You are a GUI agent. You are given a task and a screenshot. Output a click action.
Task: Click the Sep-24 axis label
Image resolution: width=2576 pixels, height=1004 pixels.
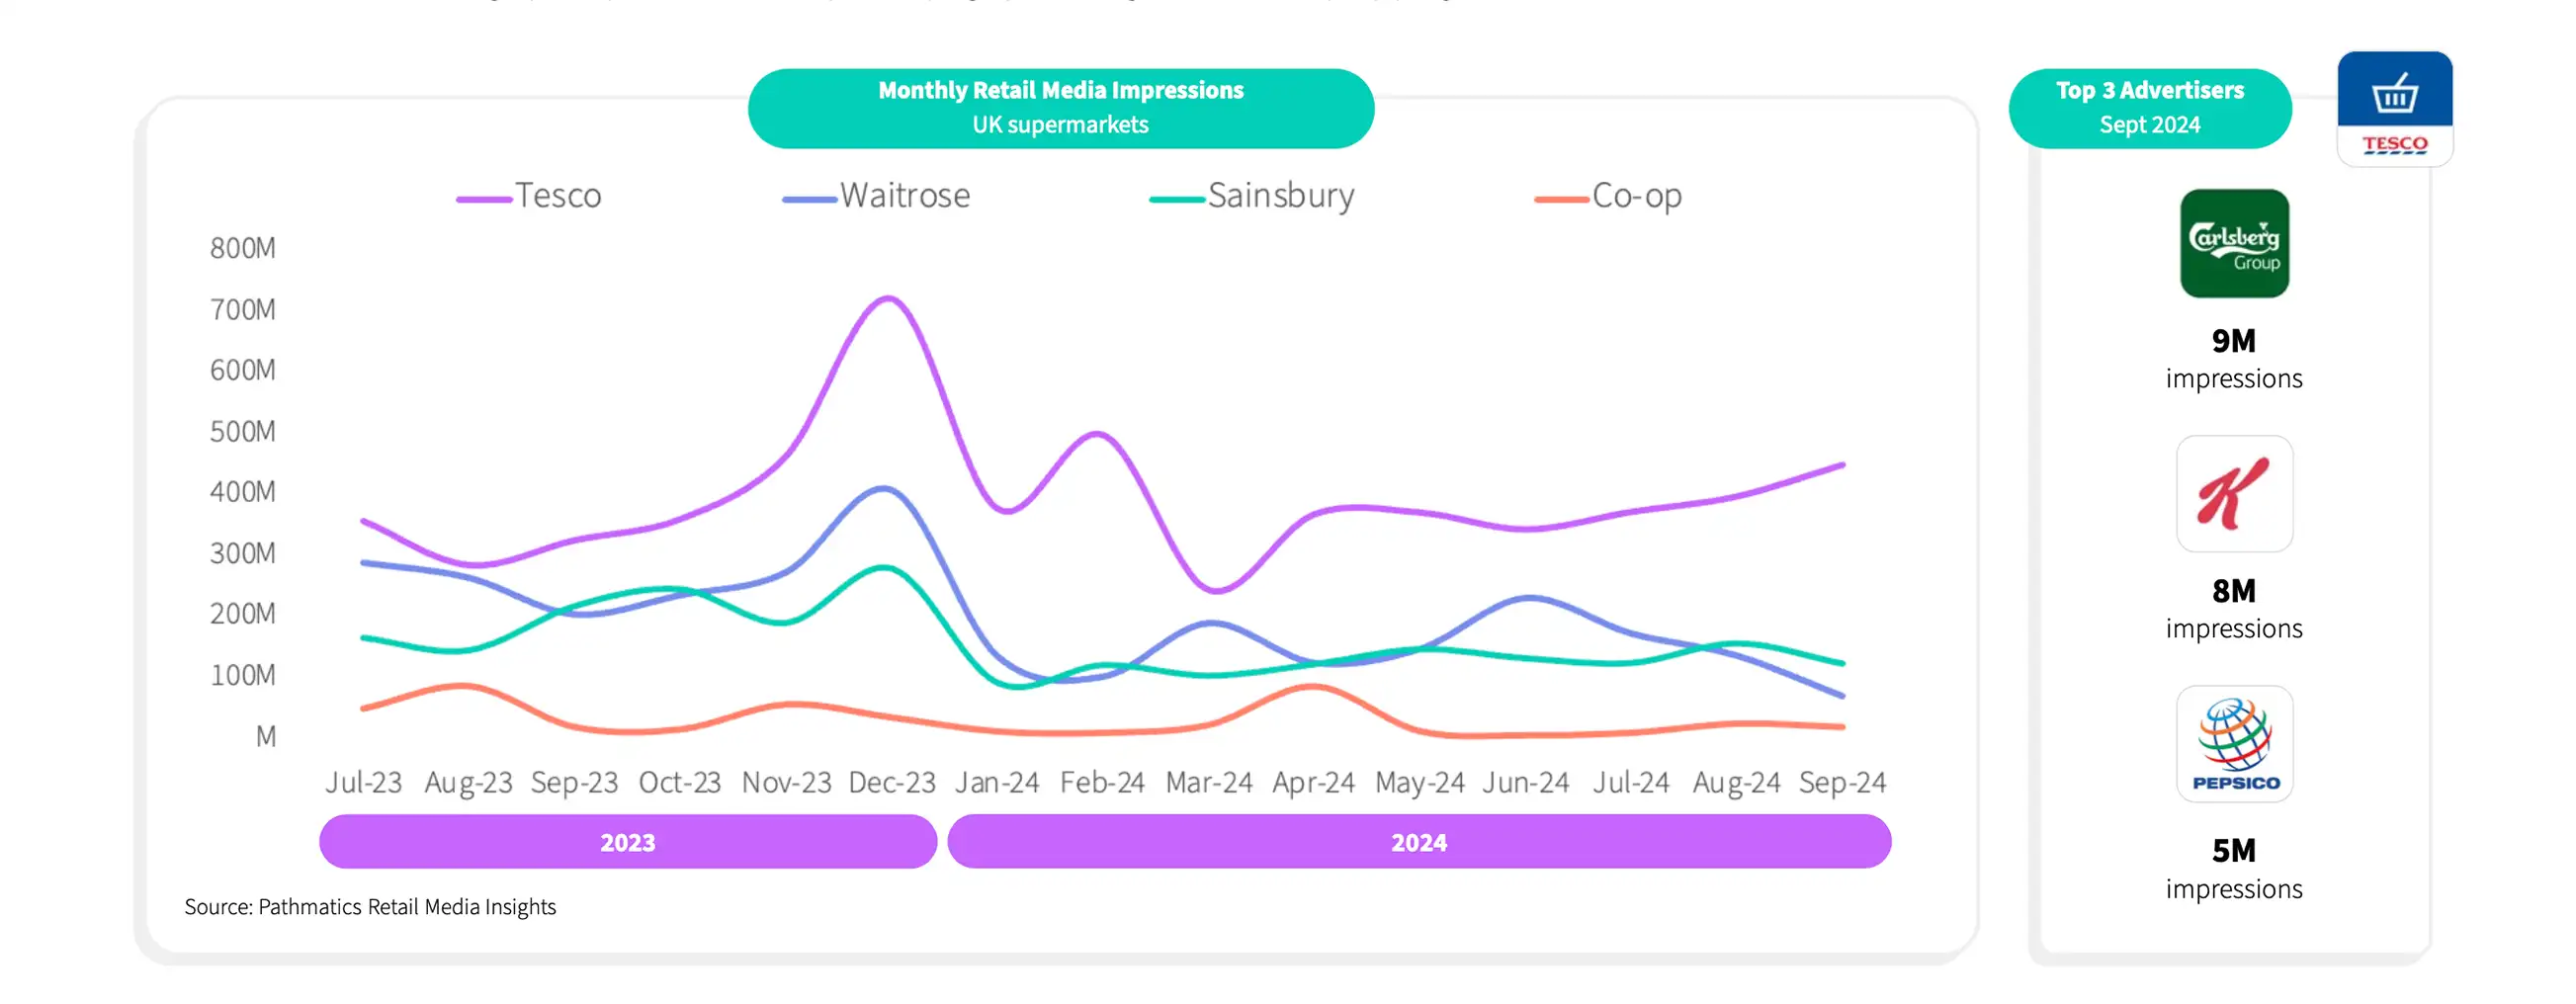coord(1842,782)
